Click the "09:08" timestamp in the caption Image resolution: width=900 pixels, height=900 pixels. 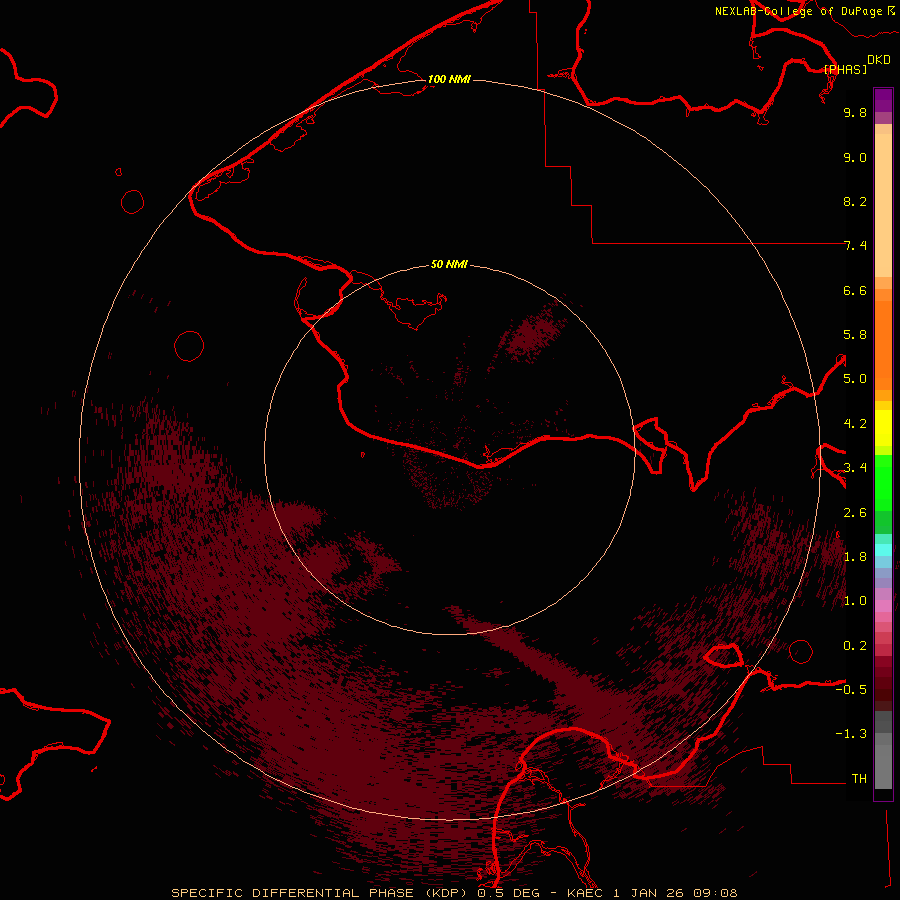click(715, 893)
